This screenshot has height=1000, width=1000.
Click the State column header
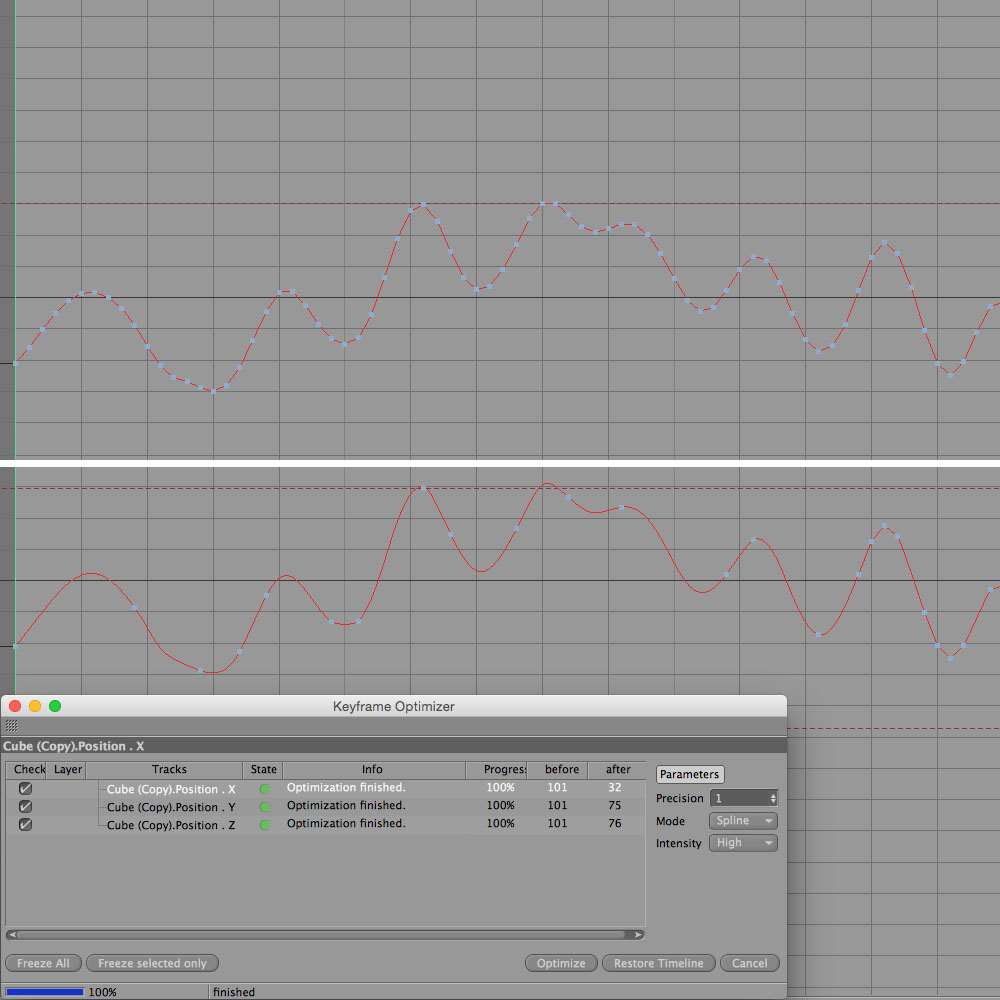[263, 770]
